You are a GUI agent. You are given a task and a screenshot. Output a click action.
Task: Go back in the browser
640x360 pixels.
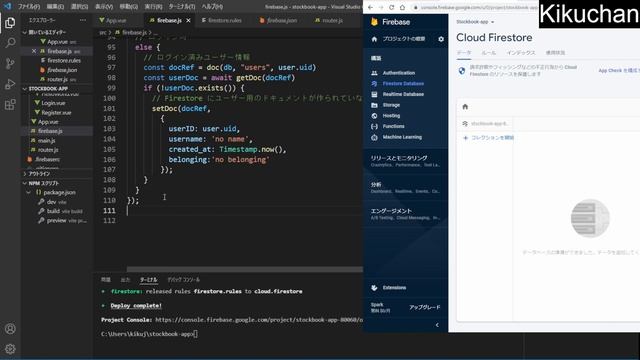tap(370, 7)
